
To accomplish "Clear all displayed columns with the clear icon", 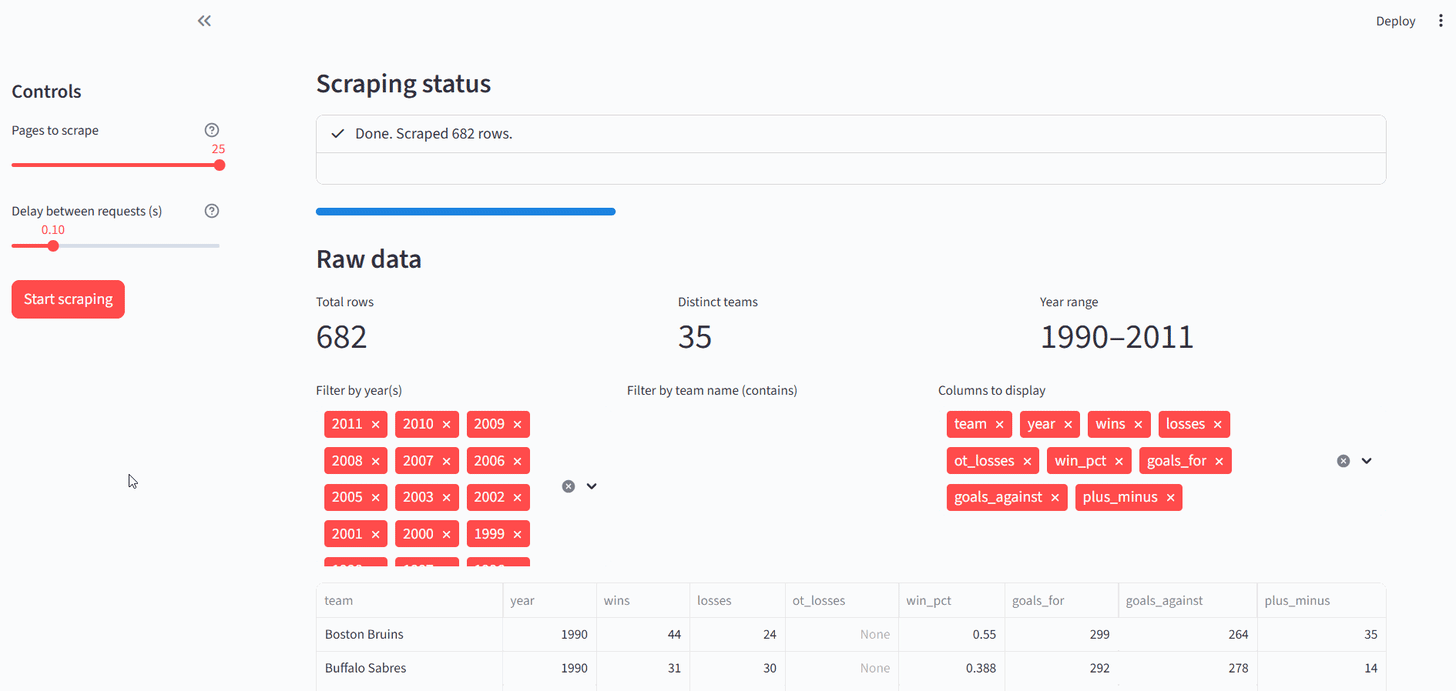I will (x=1342, y=460).
